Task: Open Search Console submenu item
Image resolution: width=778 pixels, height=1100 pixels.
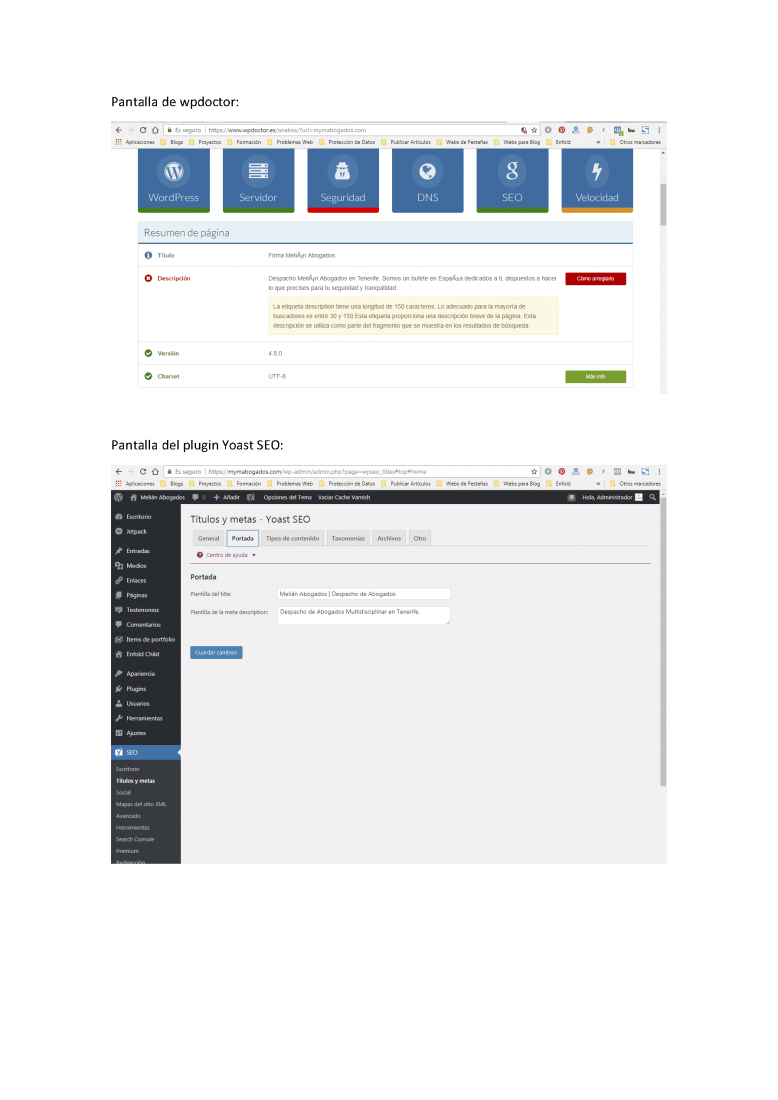Action: click(x=135, y=840)
